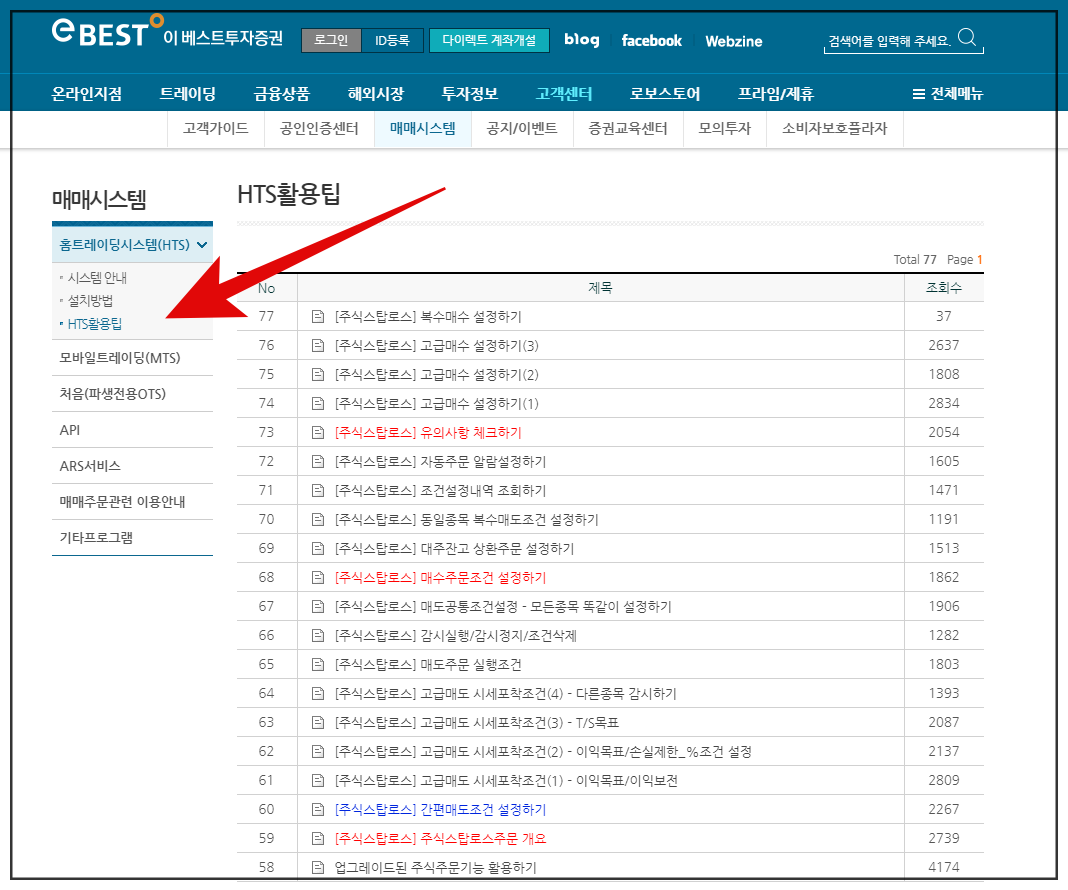Open post 업그레이드된 주식주문기능 활용하기

(435, 868)
